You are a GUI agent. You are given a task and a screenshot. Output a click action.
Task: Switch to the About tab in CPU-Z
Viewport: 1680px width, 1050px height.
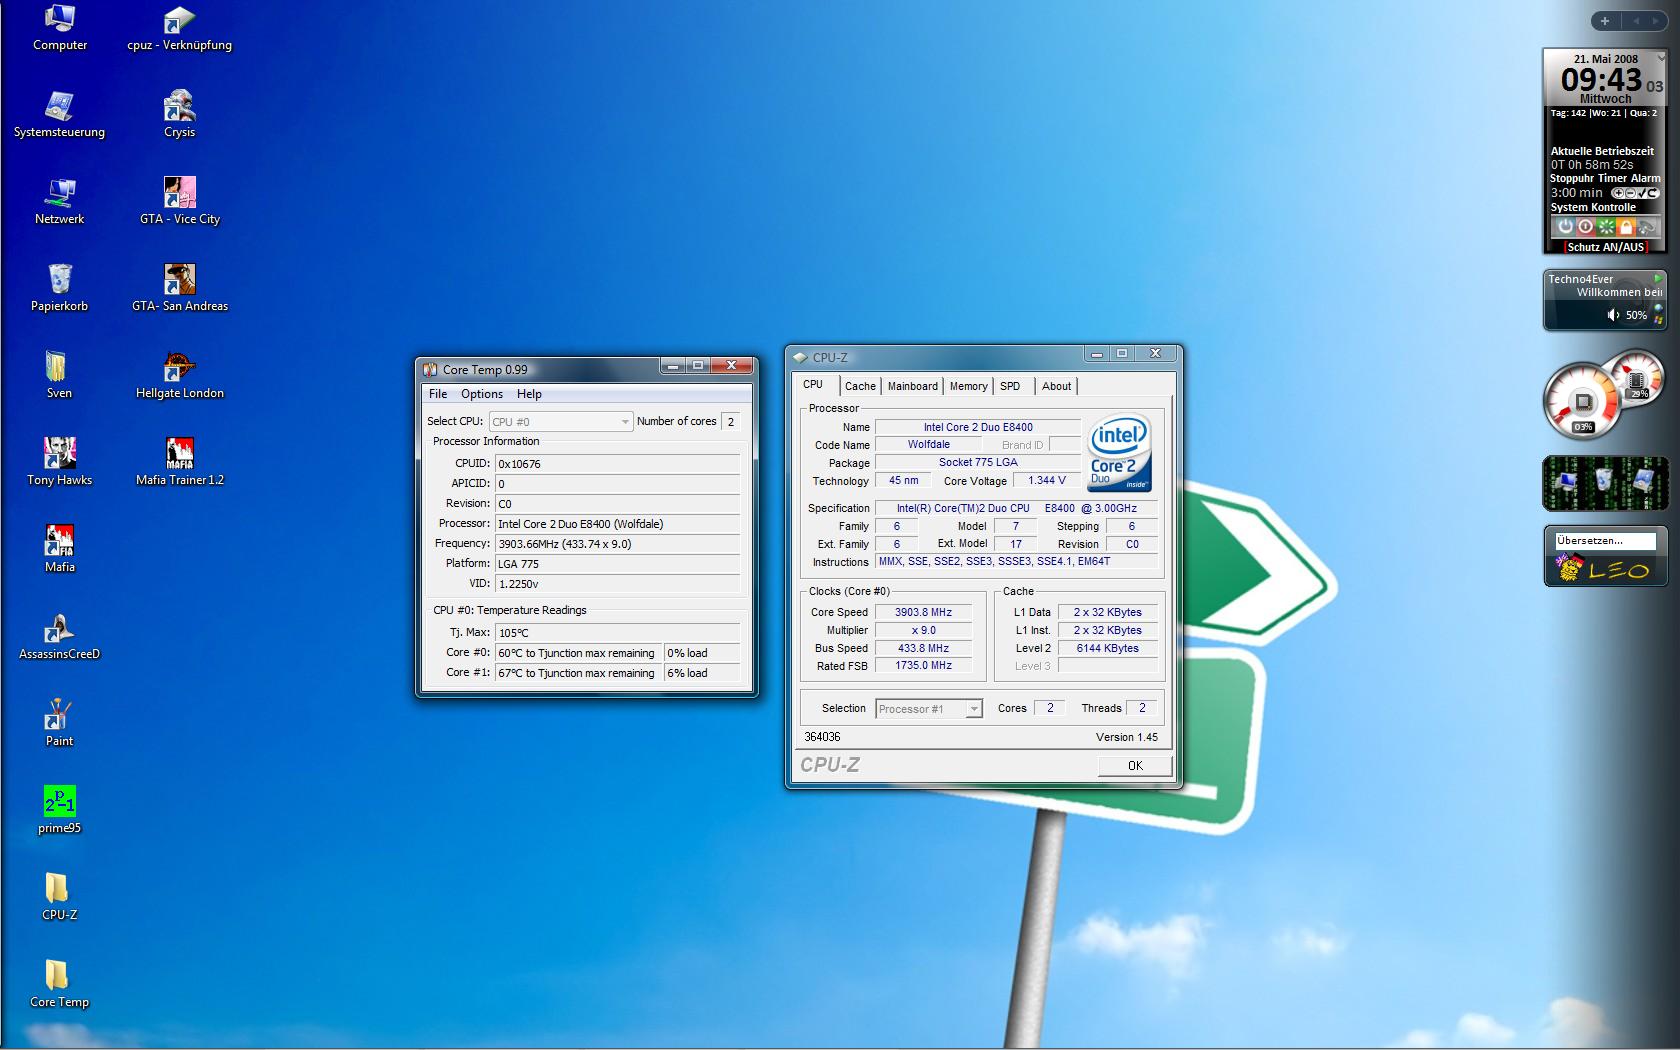1056,386
